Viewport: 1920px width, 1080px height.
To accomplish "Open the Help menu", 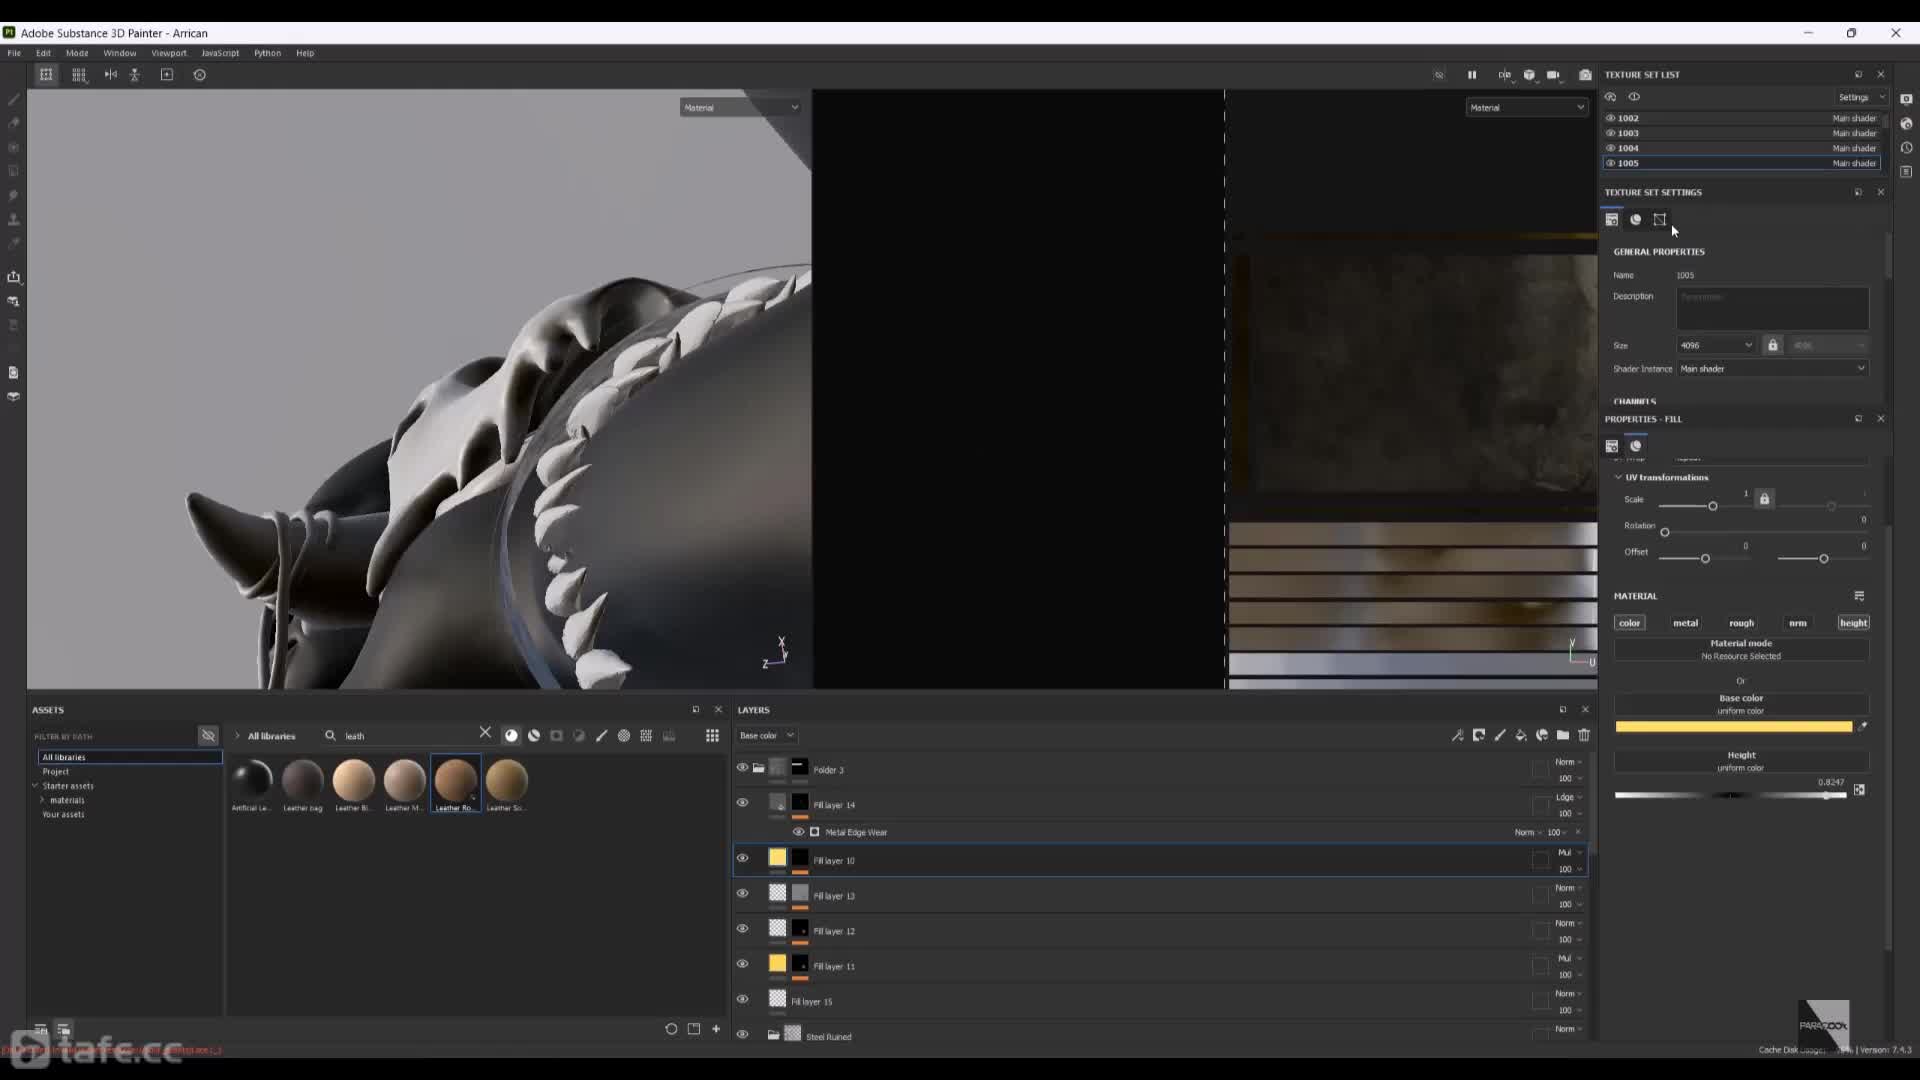I will point(305,53).
